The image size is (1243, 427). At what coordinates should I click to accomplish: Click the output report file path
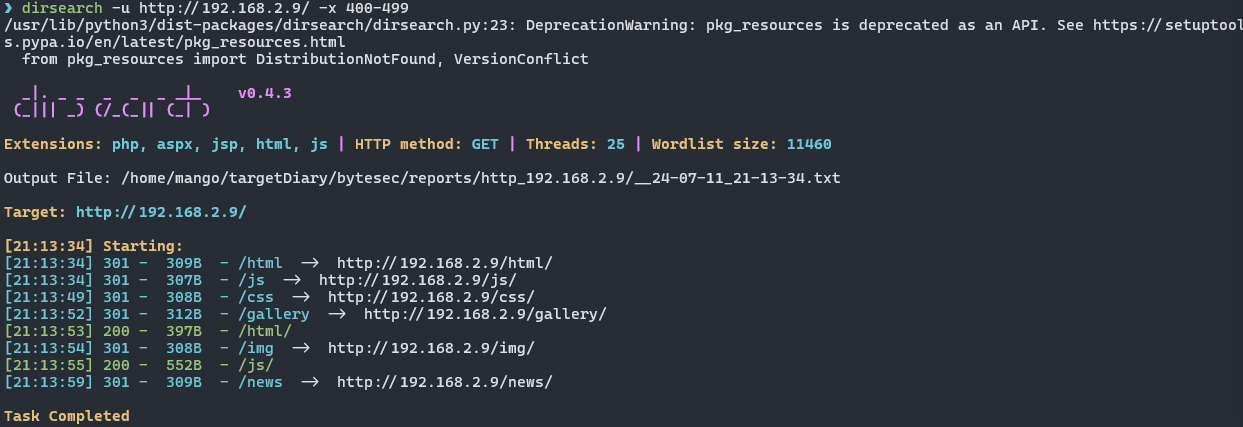tap(480, 178)
